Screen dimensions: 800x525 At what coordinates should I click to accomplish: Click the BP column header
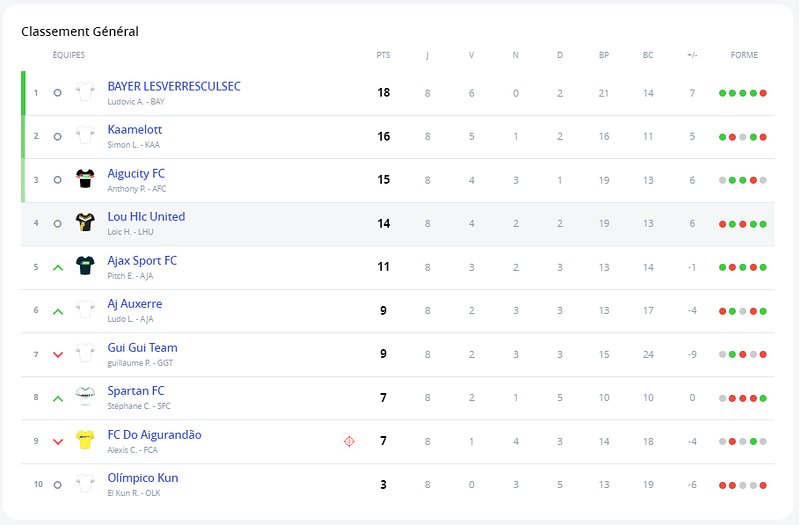(x=604, y=55)
